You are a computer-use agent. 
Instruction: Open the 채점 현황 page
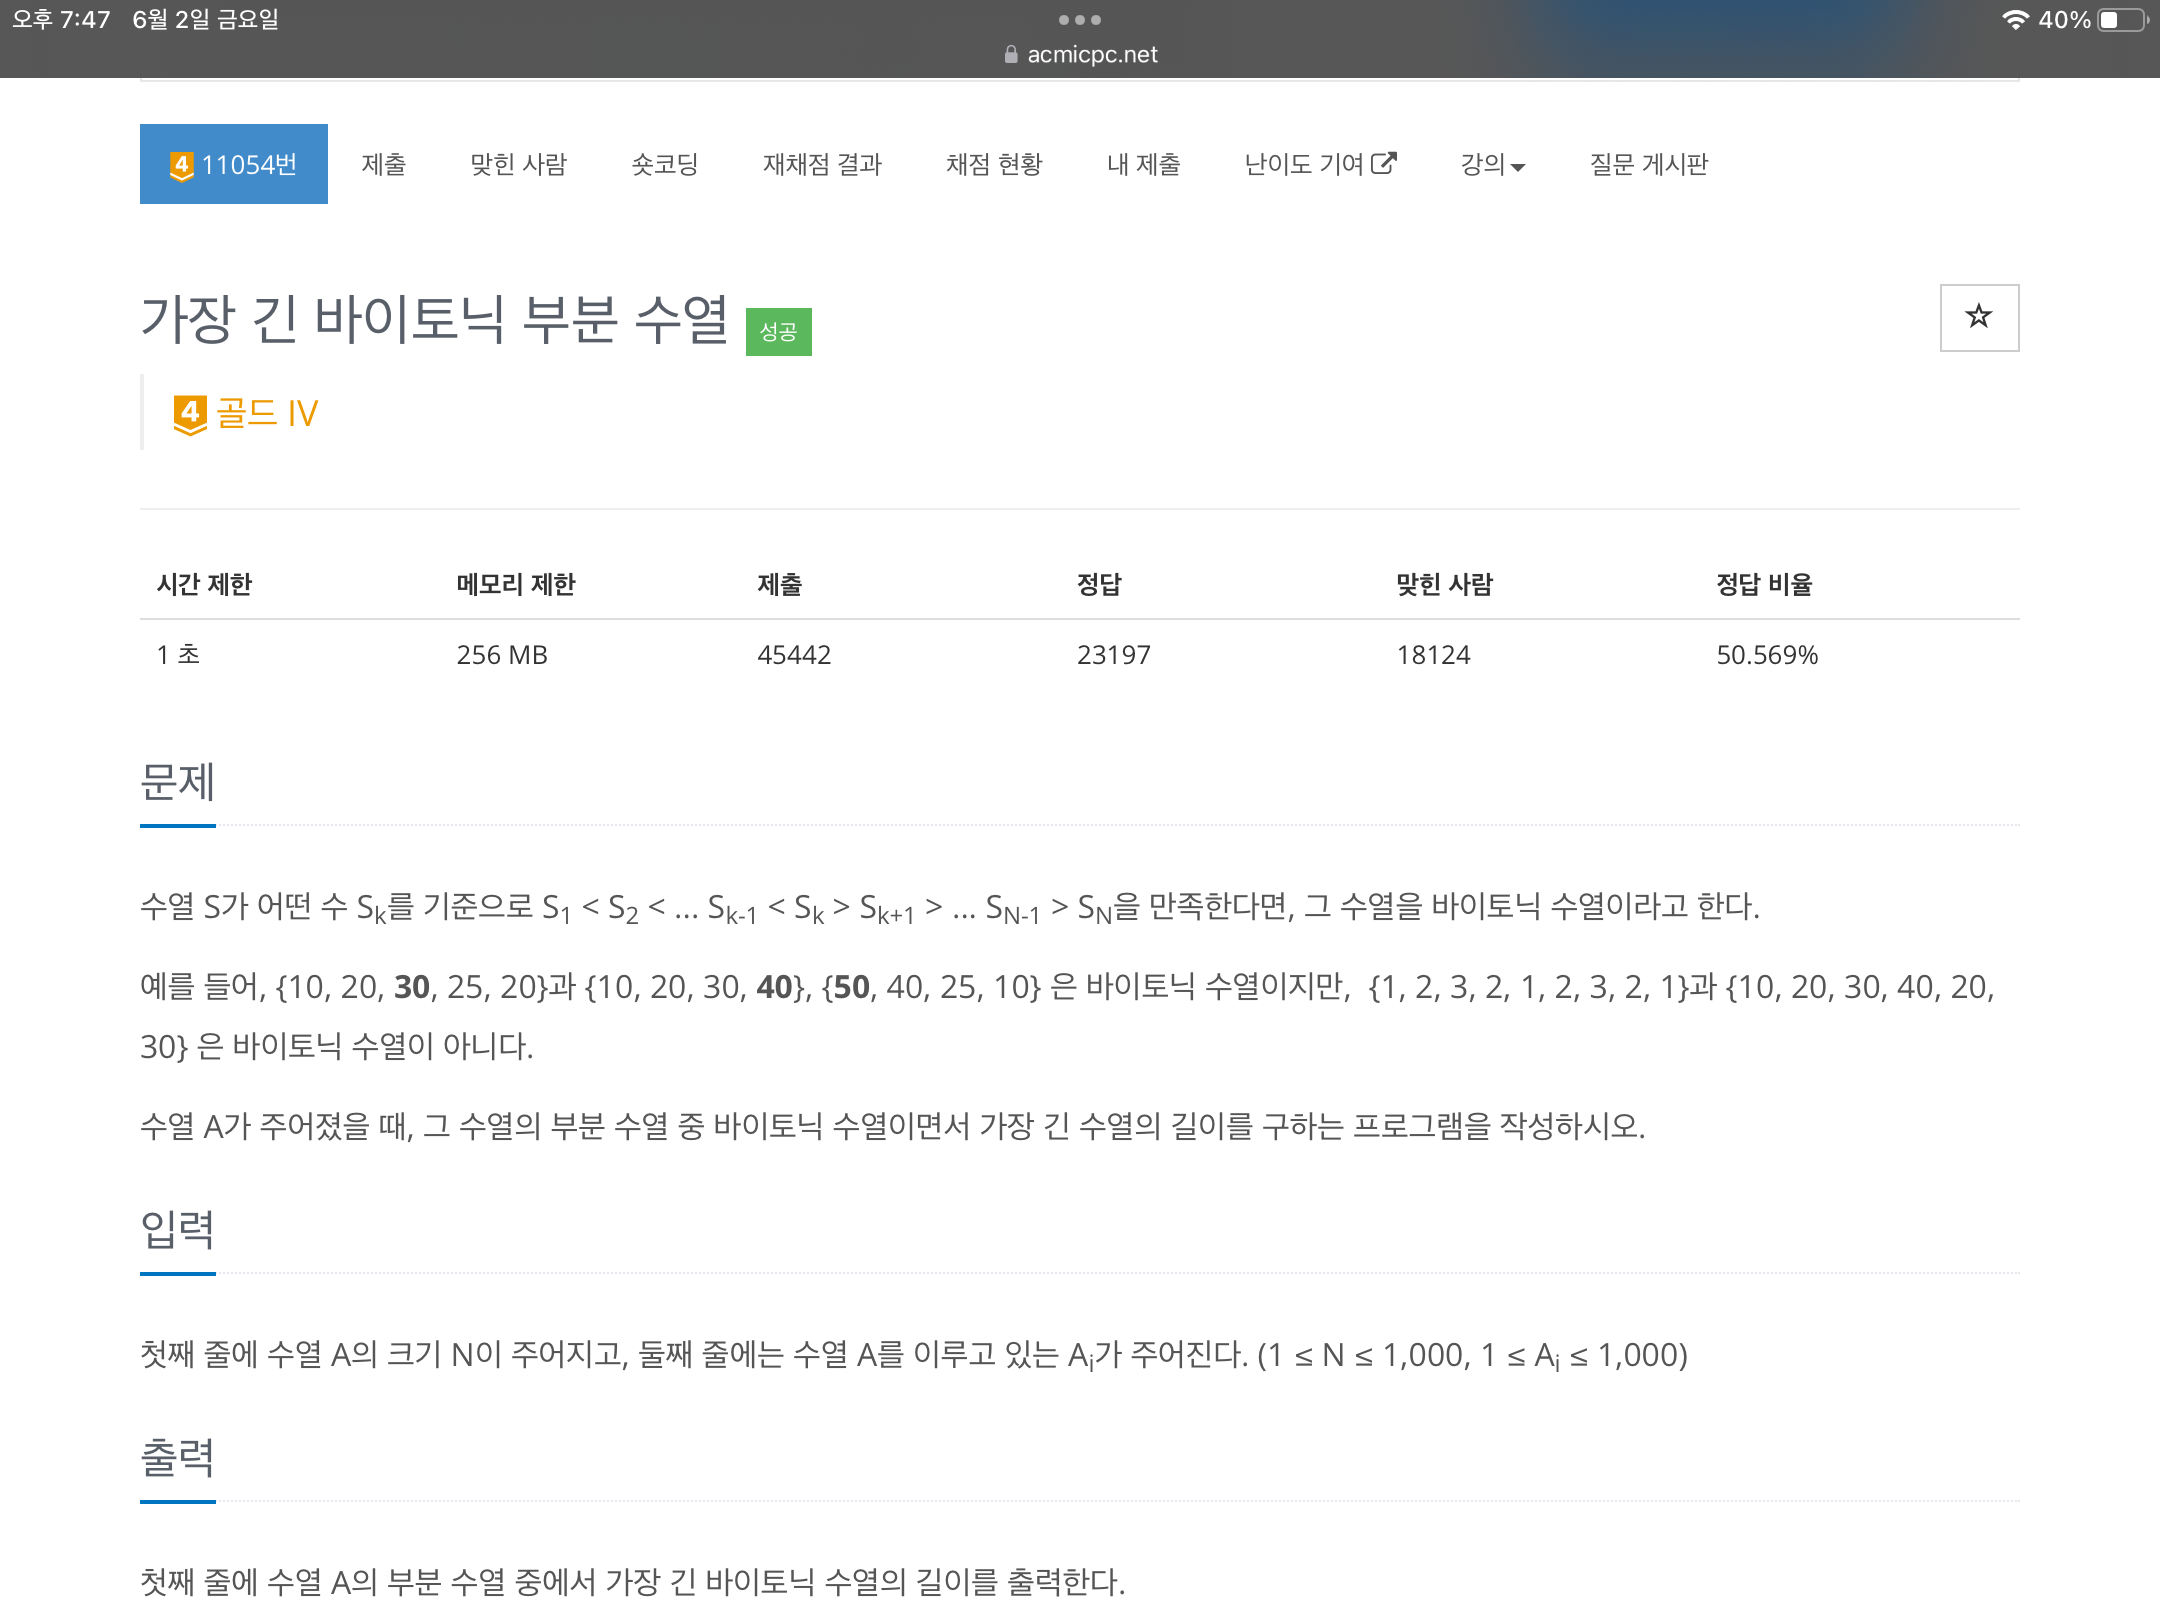pos(995,164)
